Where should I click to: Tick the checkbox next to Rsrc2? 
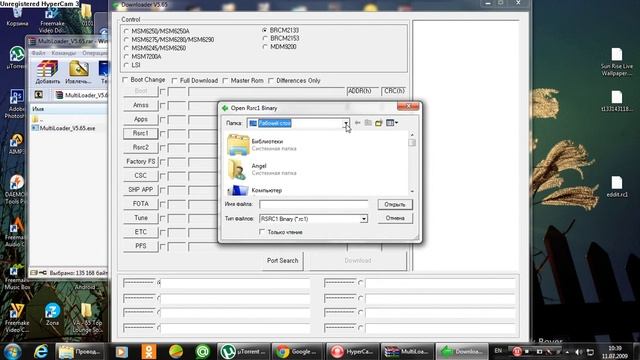(162, 148)
